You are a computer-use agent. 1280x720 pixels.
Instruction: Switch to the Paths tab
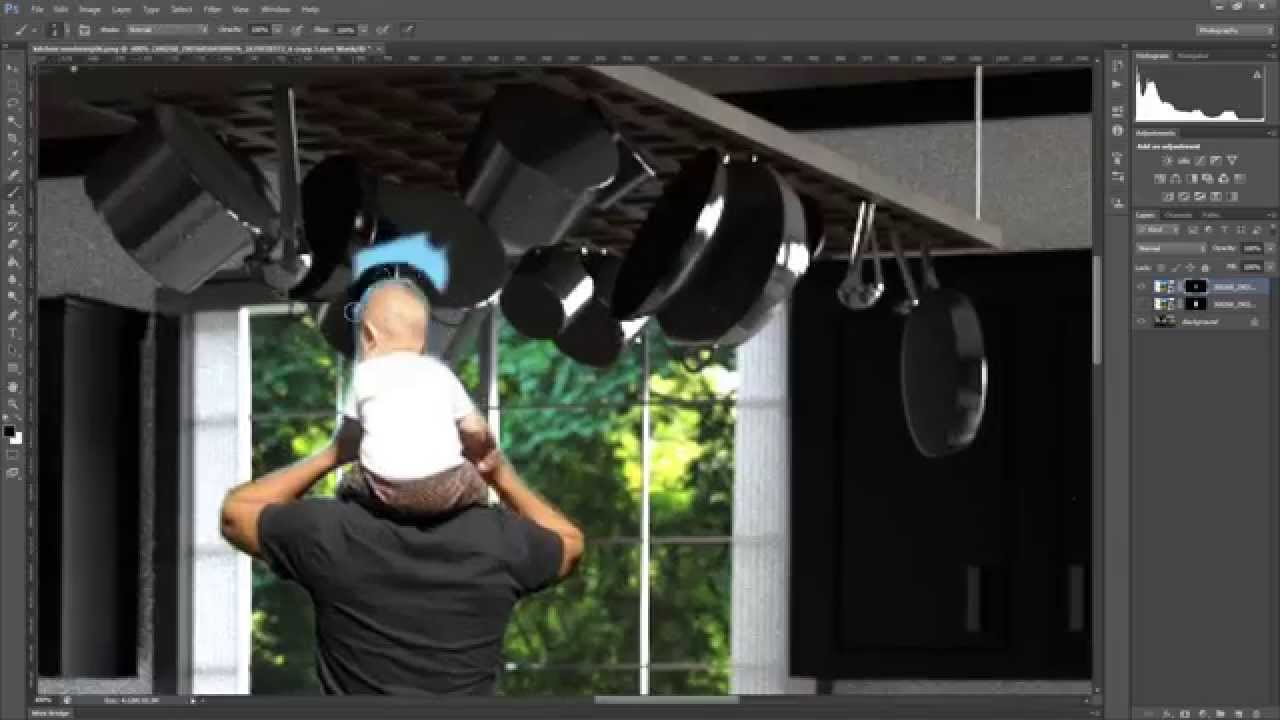(1210, 215)
